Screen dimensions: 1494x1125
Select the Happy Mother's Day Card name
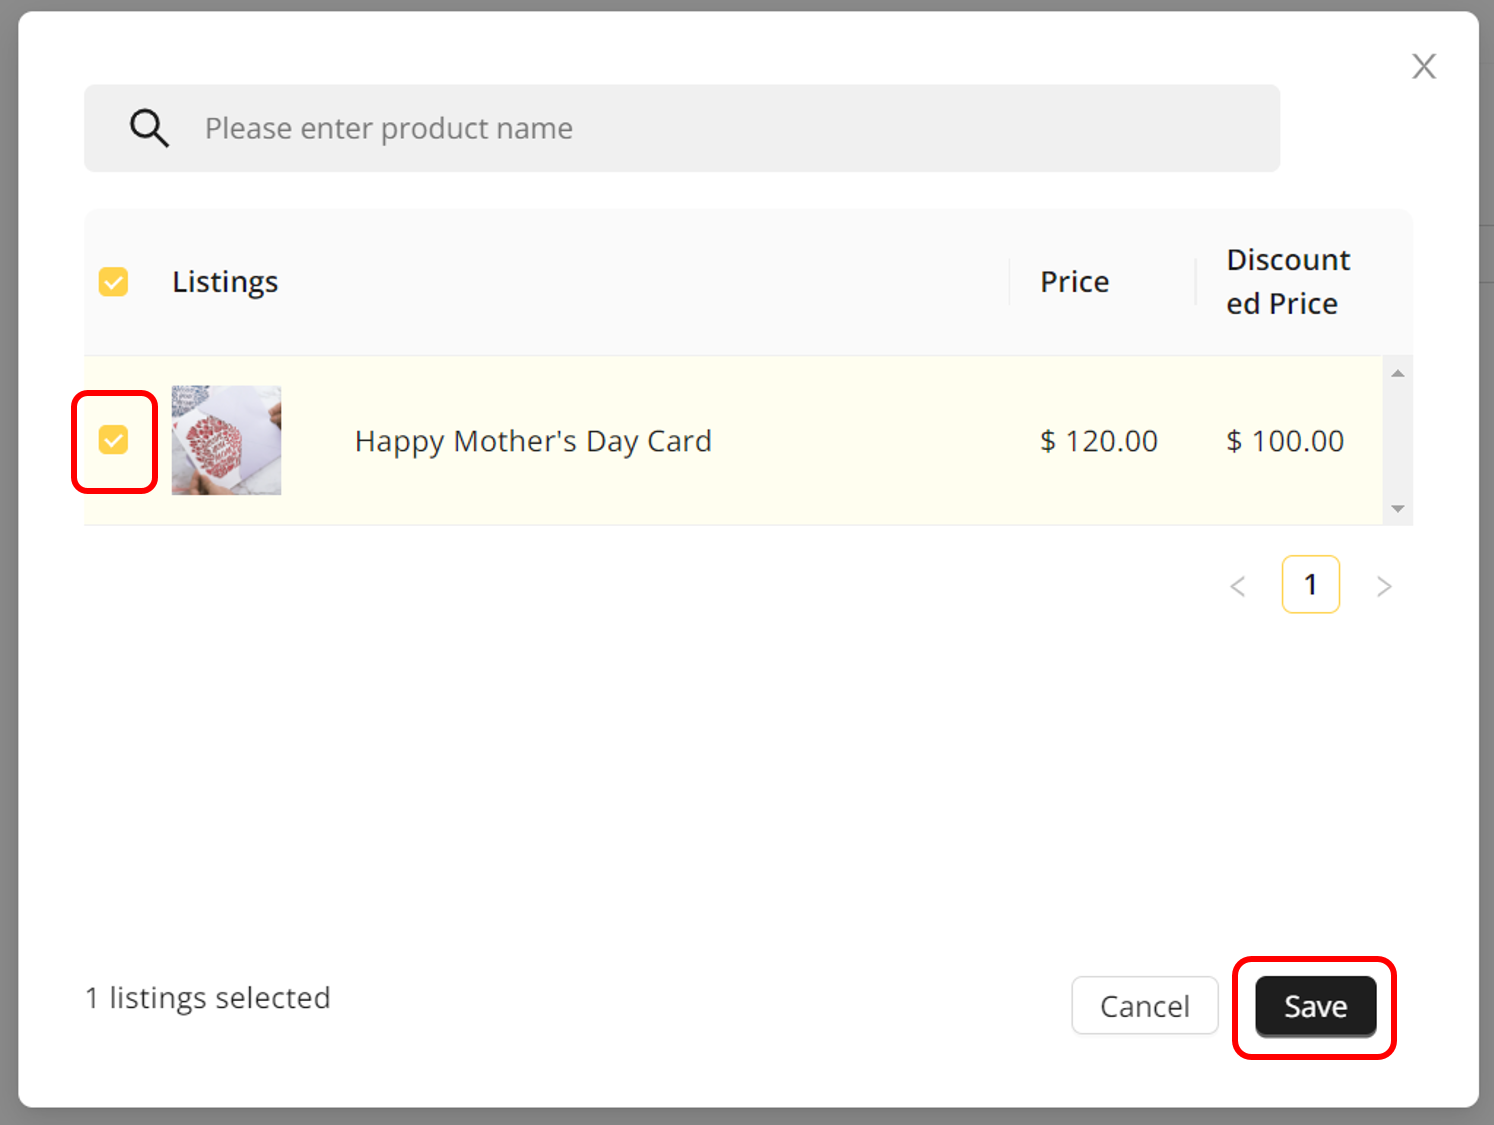click(533, 441)
